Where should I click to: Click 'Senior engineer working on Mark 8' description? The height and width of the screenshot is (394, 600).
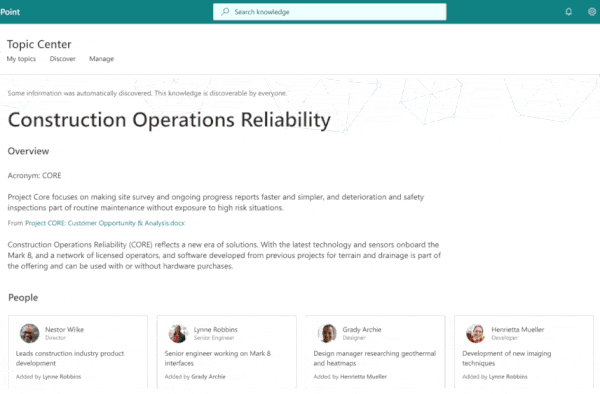pyautogui.click(x=218, y=358)
